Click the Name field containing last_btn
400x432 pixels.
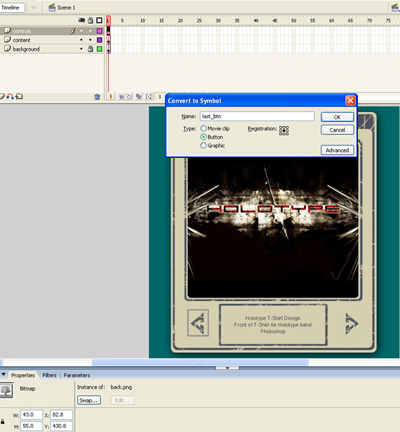(257, 116)
